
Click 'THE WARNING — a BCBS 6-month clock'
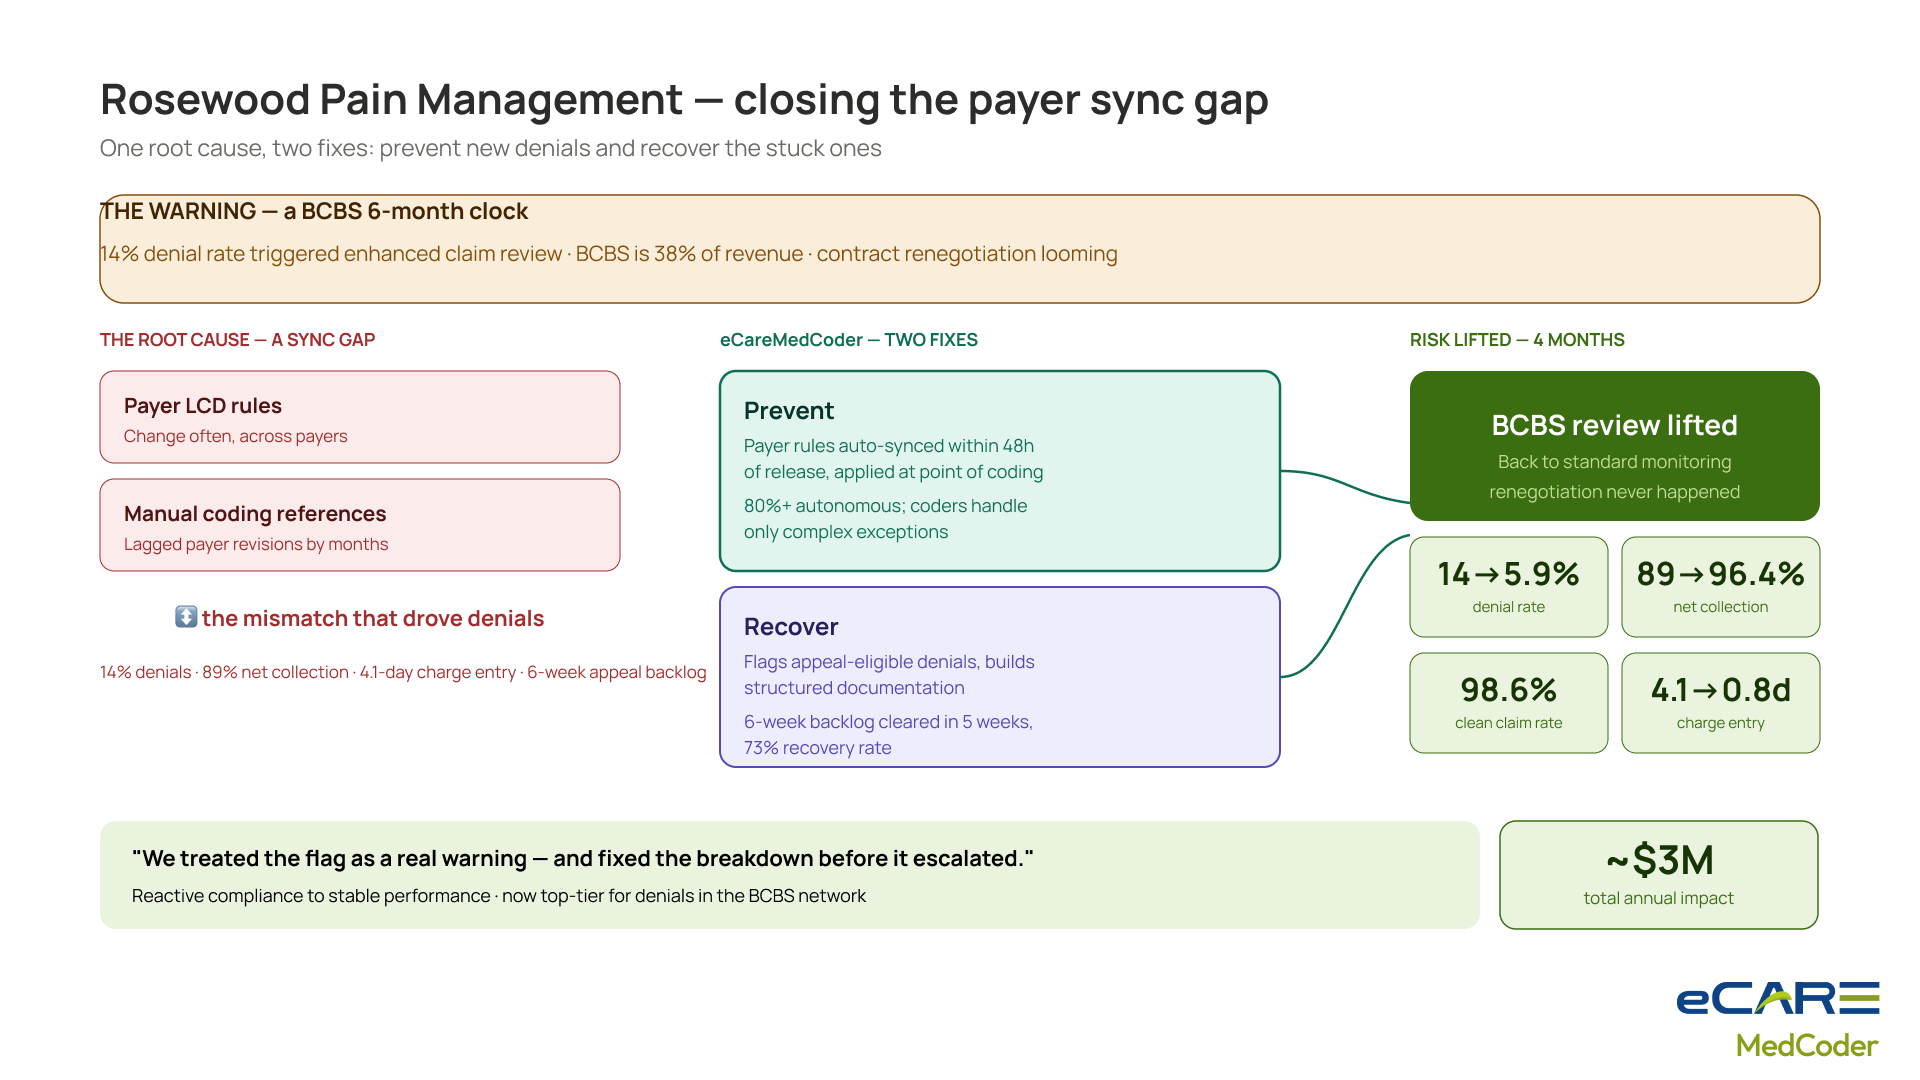pos(314,211)
